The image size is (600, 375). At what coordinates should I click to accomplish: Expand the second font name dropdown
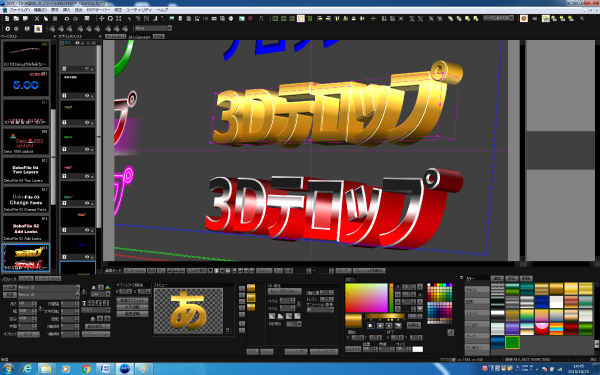(77, 295)
